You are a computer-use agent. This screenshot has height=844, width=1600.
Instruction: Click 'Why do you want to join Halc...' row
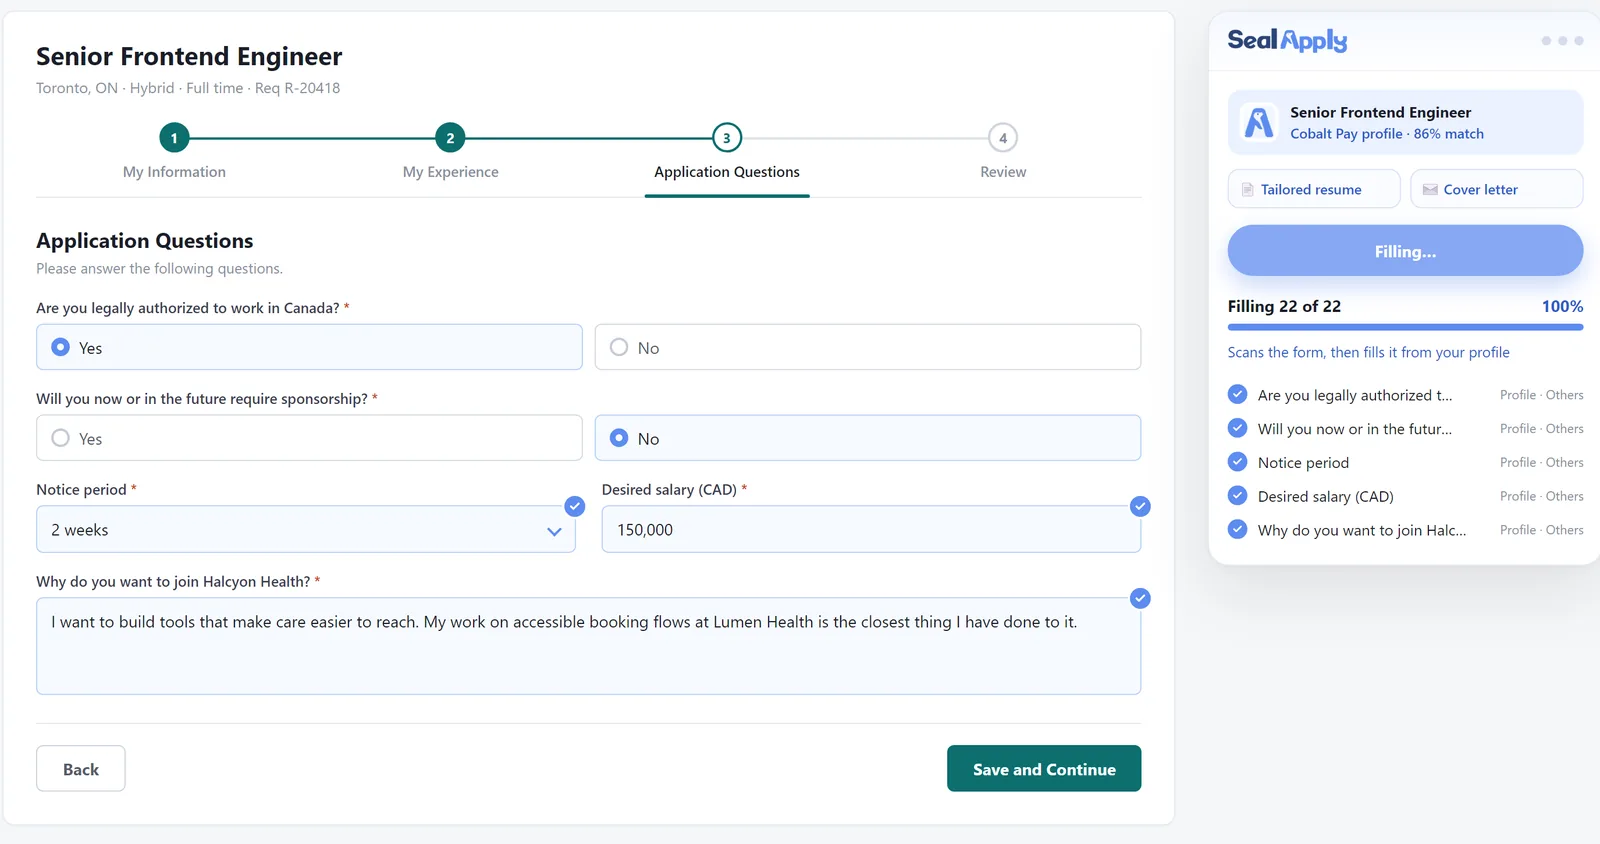pos(1405,529)
